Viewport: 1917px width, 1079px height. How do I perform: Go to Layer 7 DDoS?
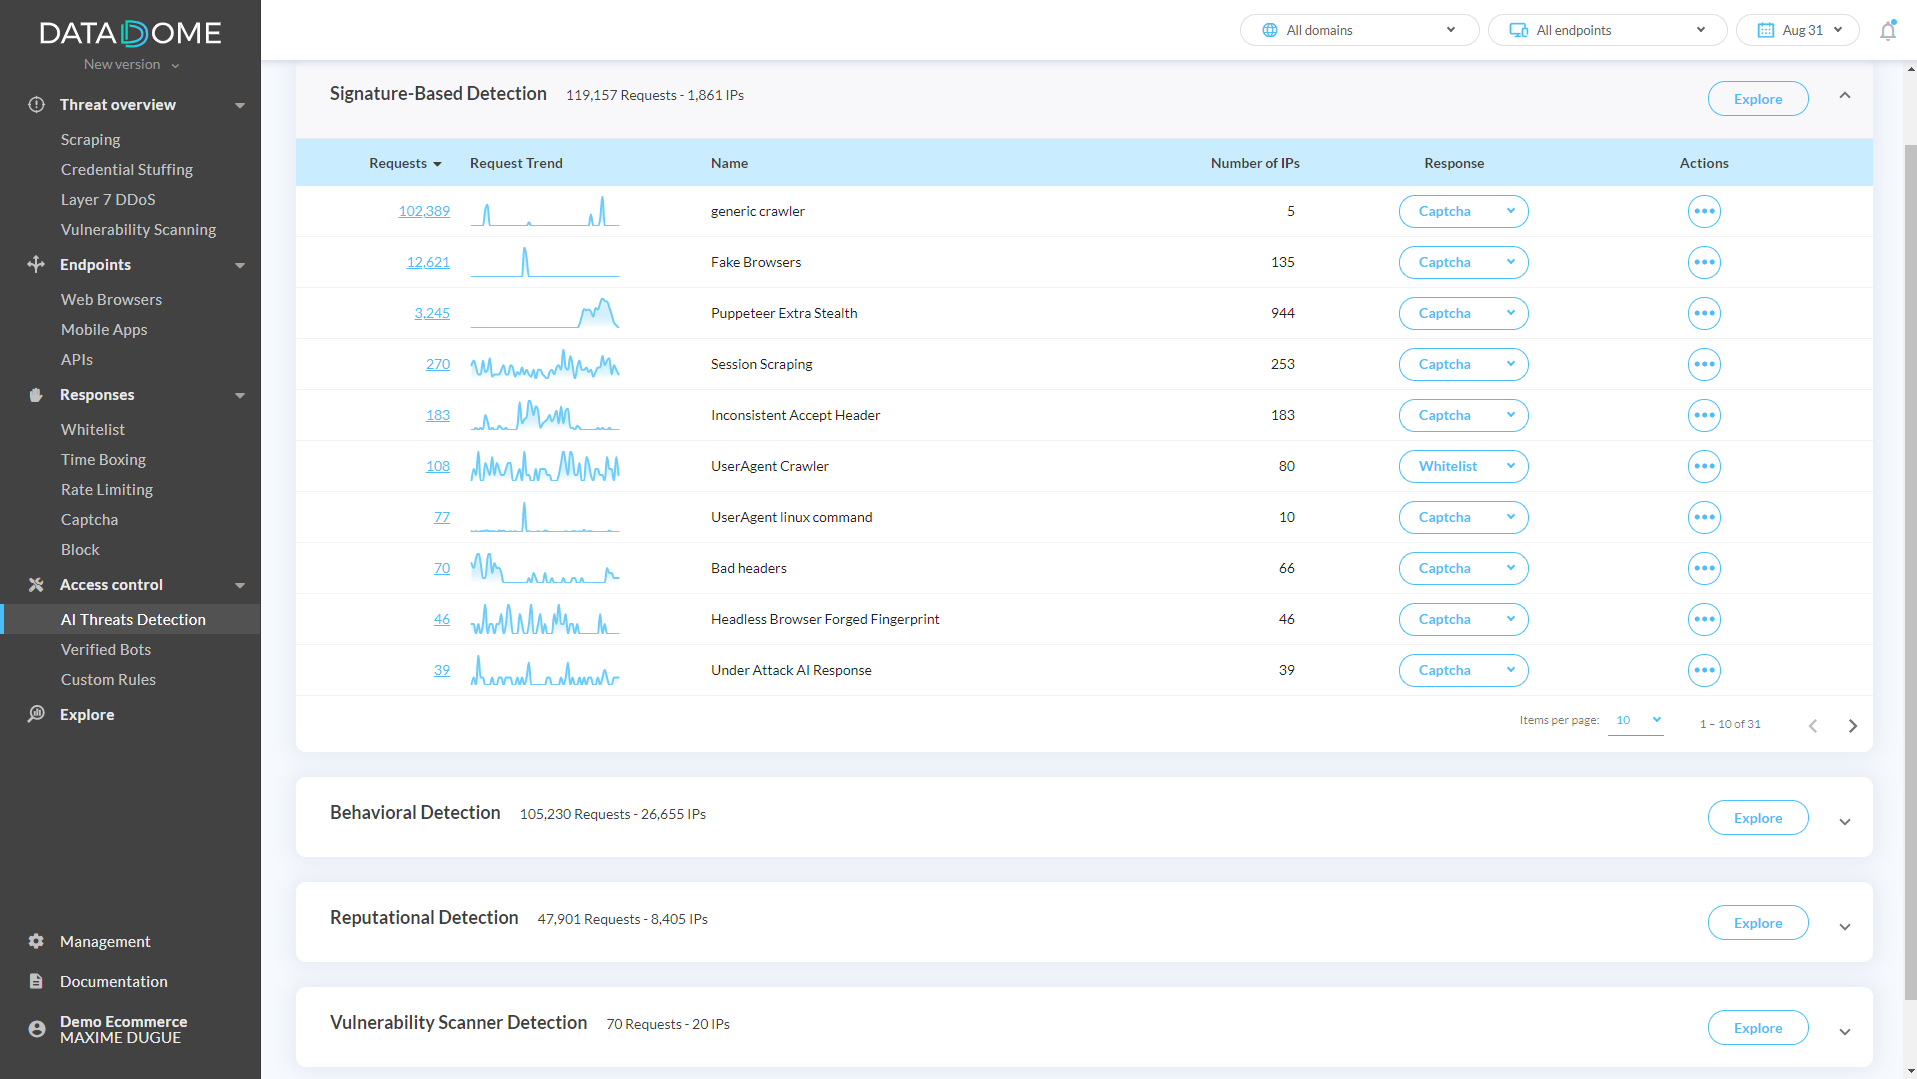click(108, 199)
